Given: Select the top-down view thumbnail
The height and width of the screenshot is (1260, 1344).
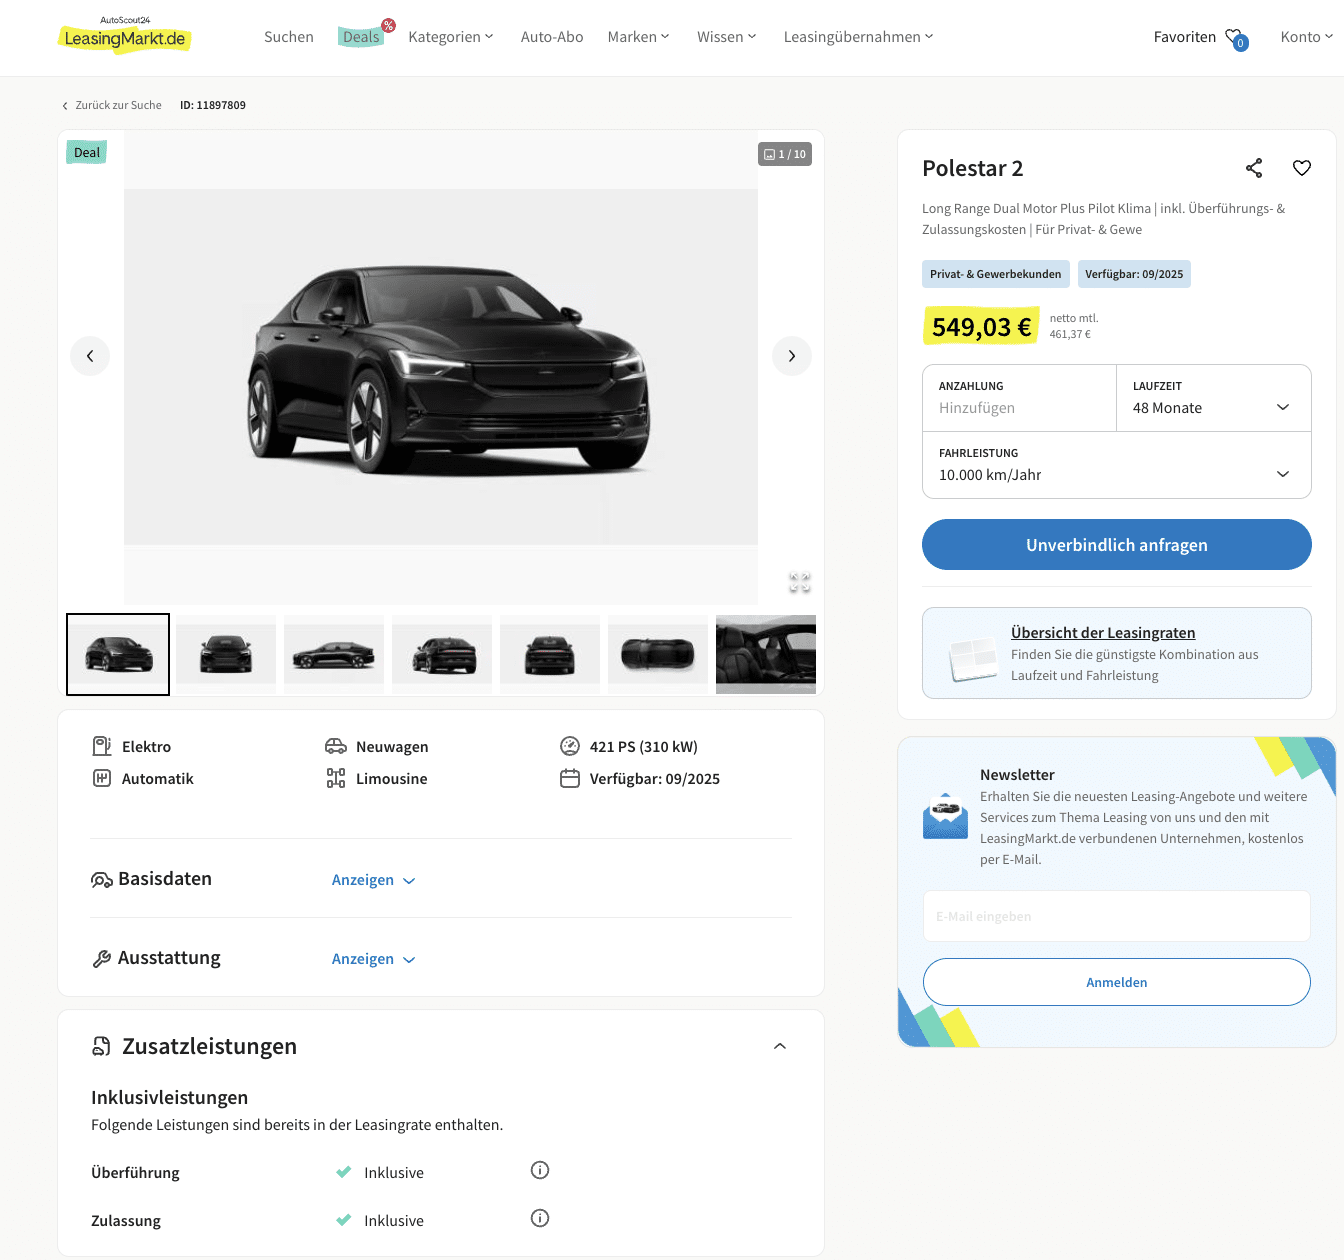Looking at the screenshot, I should click(x=658, y=654).
